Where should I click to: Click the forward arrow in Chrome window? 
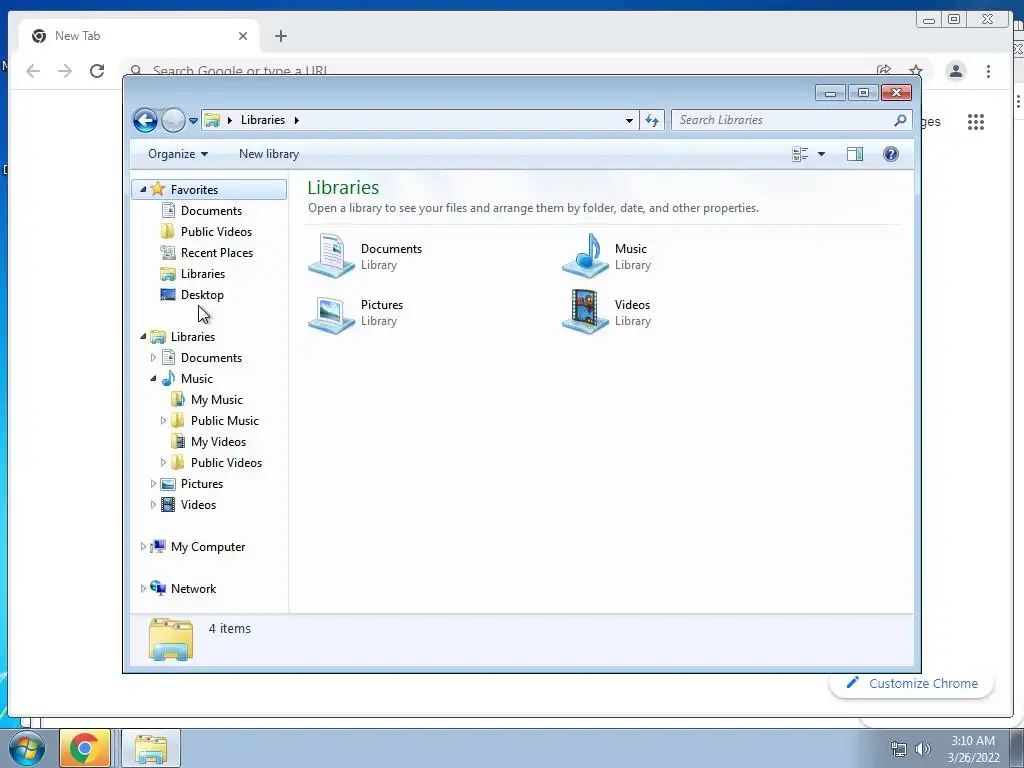point(65,71)
